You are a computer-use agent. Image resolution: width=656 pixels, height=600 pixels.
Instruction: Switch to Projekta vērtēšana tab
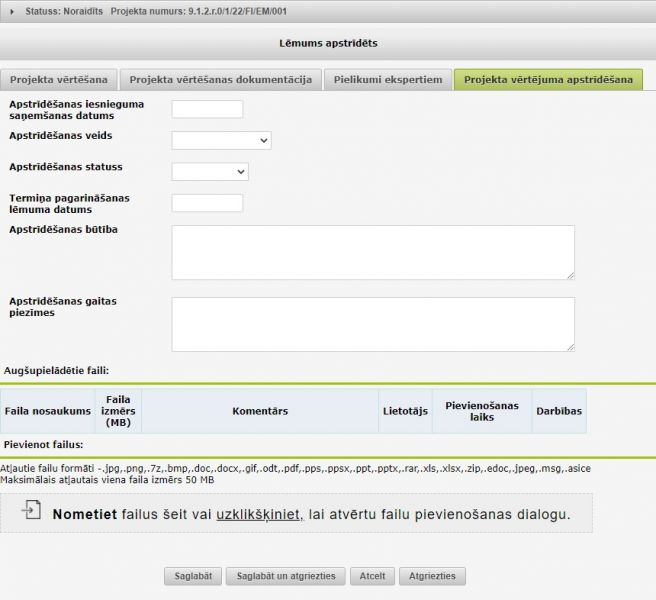tap(59, 80)
